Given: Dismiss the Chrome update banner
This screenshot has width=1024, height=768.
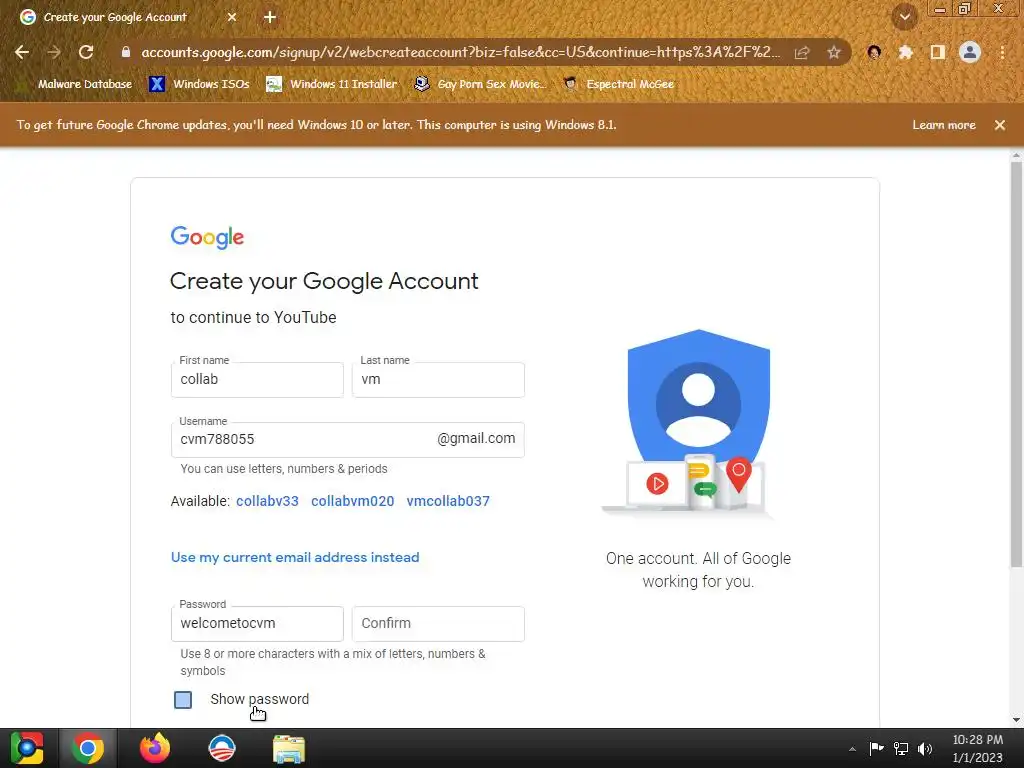Looking at the screenshot, I should 1000,125.
